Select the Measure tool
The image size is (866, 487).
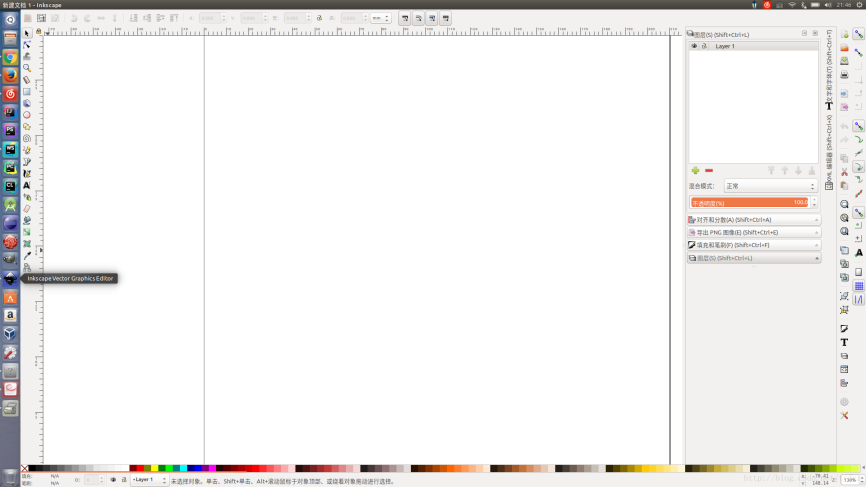[27, 80]
